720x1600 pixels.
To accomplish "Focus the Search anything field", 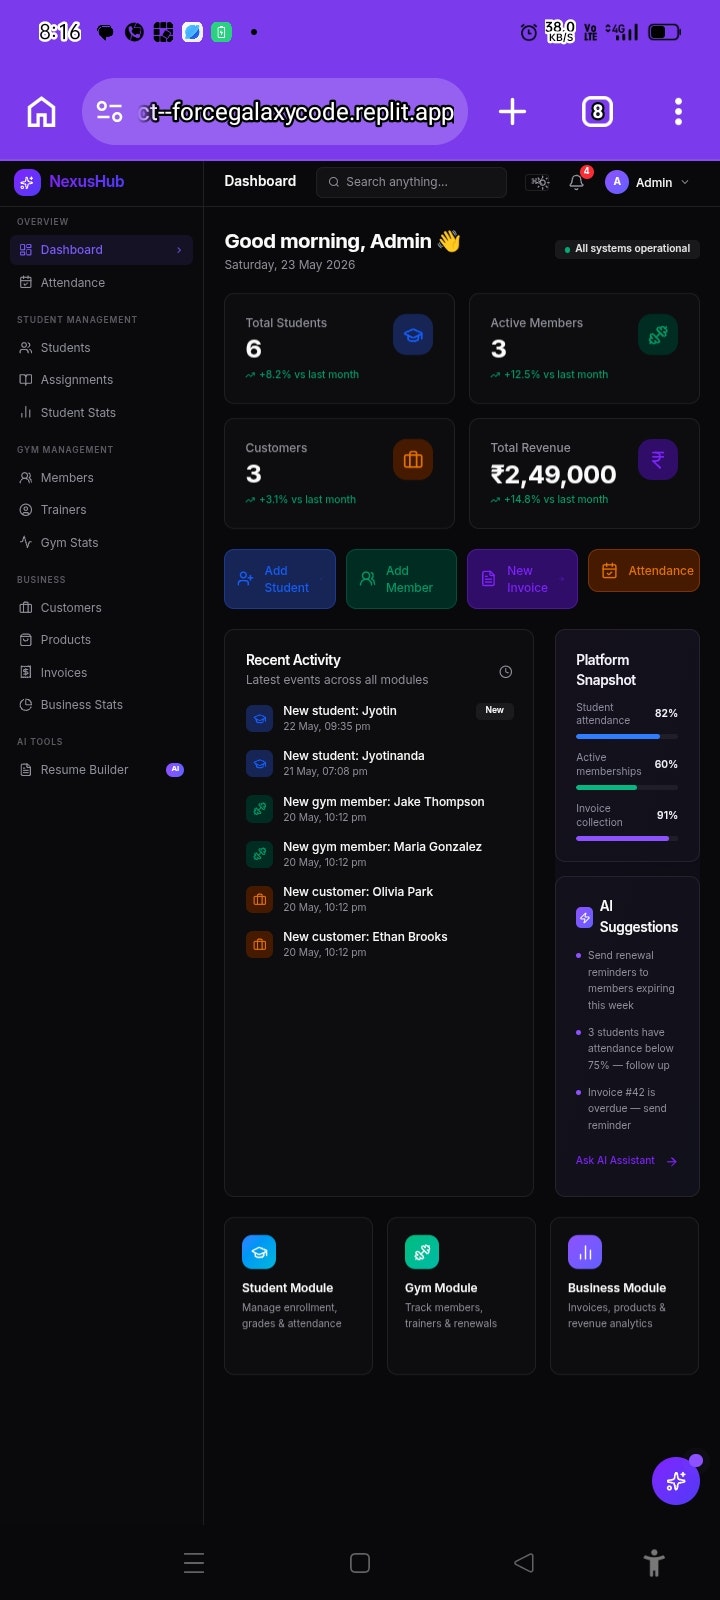I will tap(412, 182).
